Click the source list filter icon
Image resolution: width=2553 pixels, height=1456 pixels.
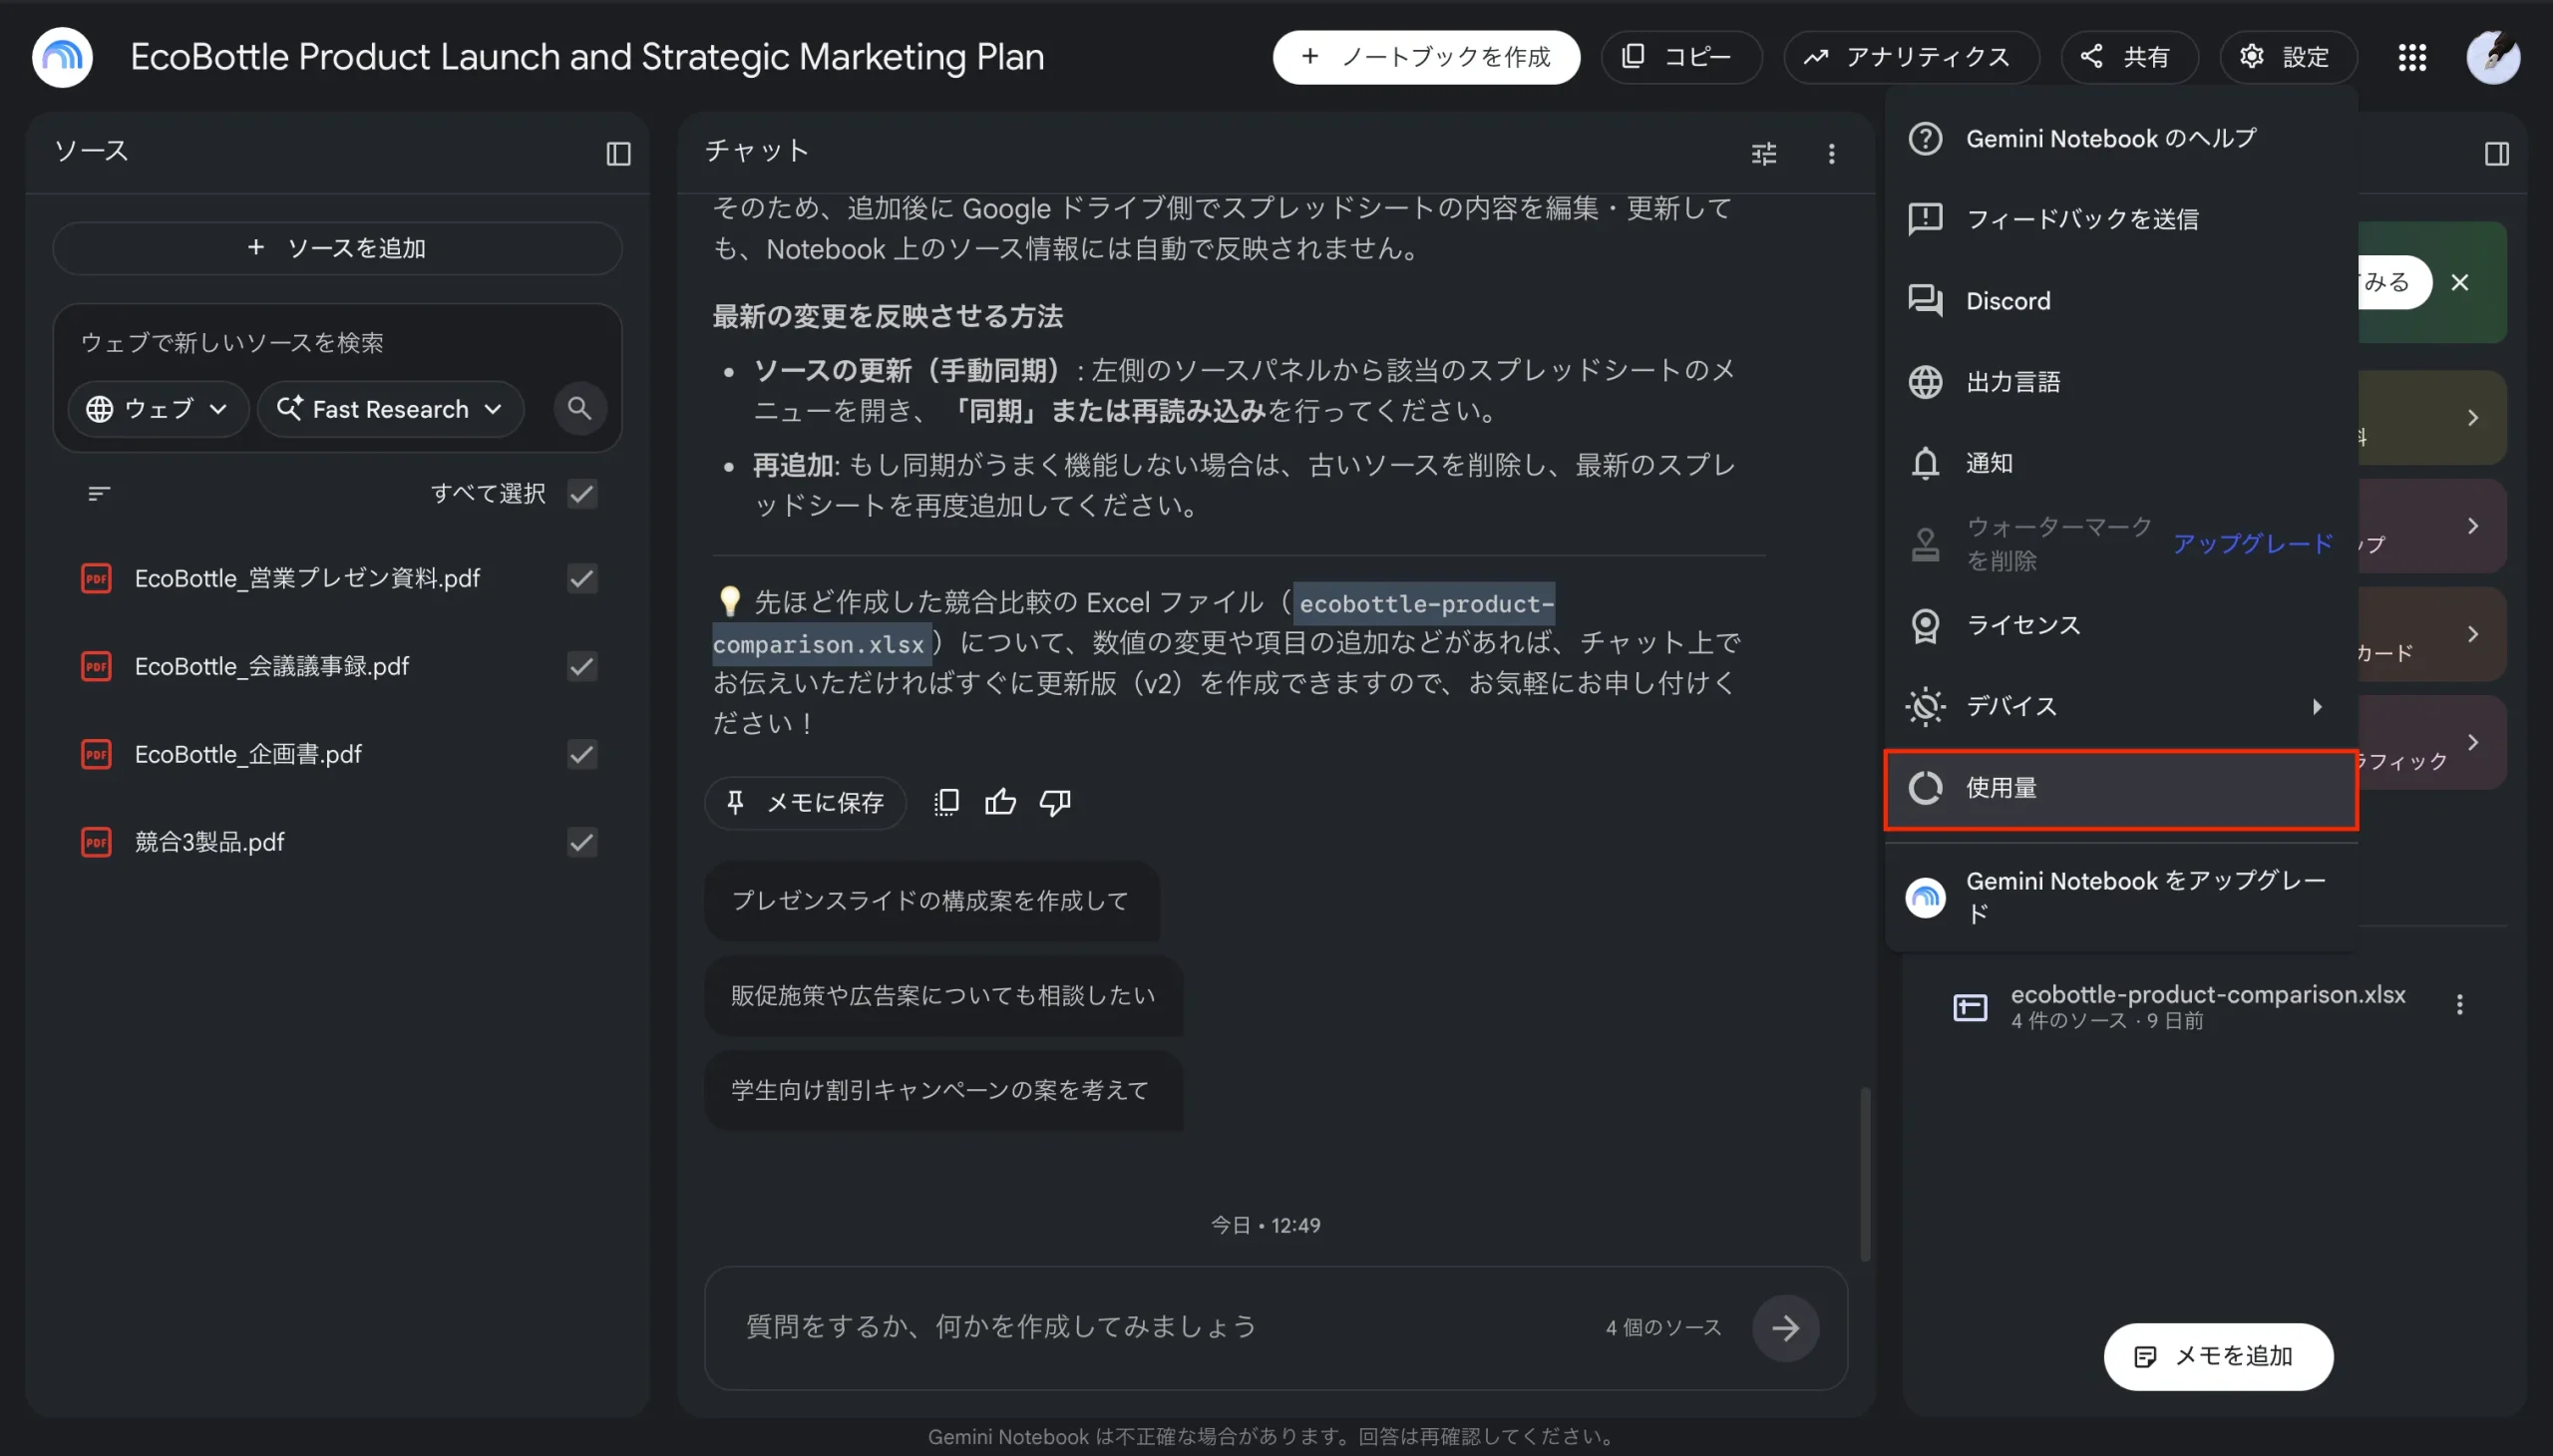point(98,493)
